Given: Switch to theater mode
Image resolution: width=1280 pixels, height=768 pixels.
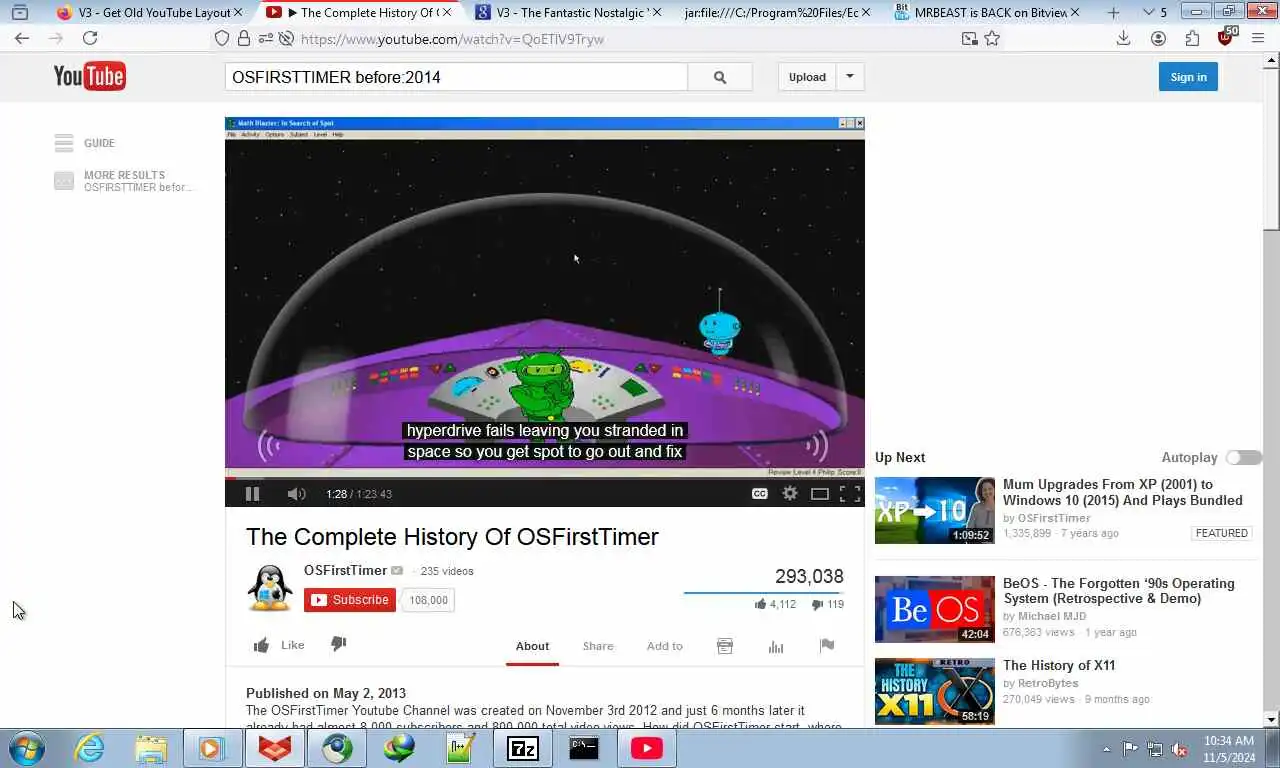Looking at the screenshot, I should tap(820, 493).
